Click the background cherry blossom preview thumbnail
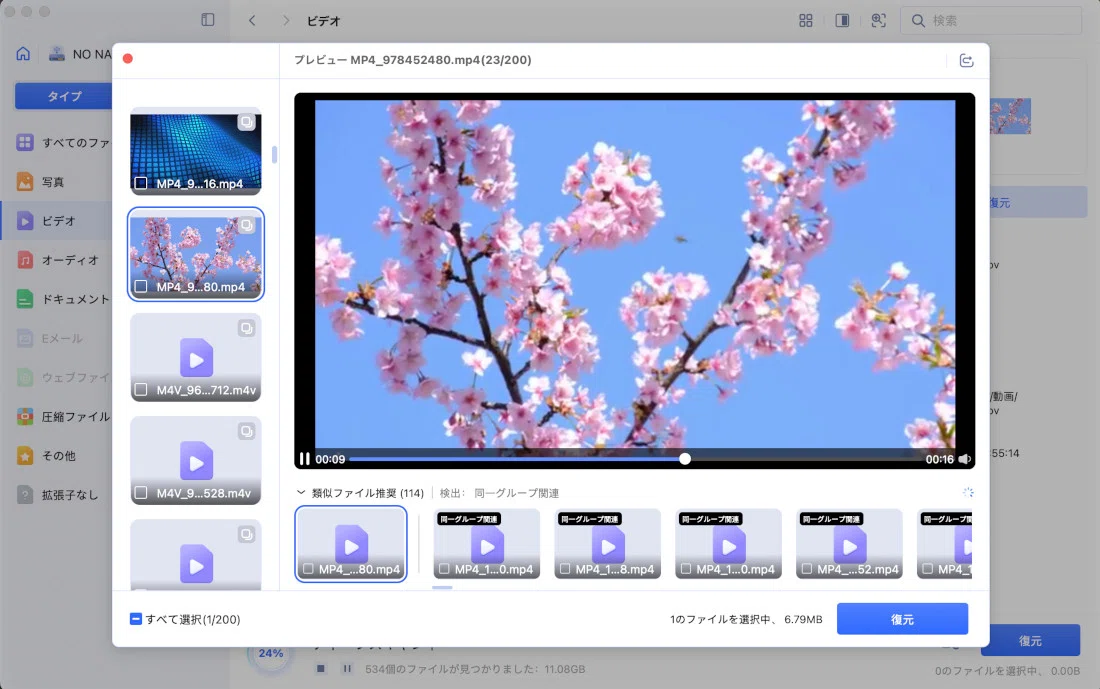The width and height of the screenshot is (1100, 689). point(1010,116)
